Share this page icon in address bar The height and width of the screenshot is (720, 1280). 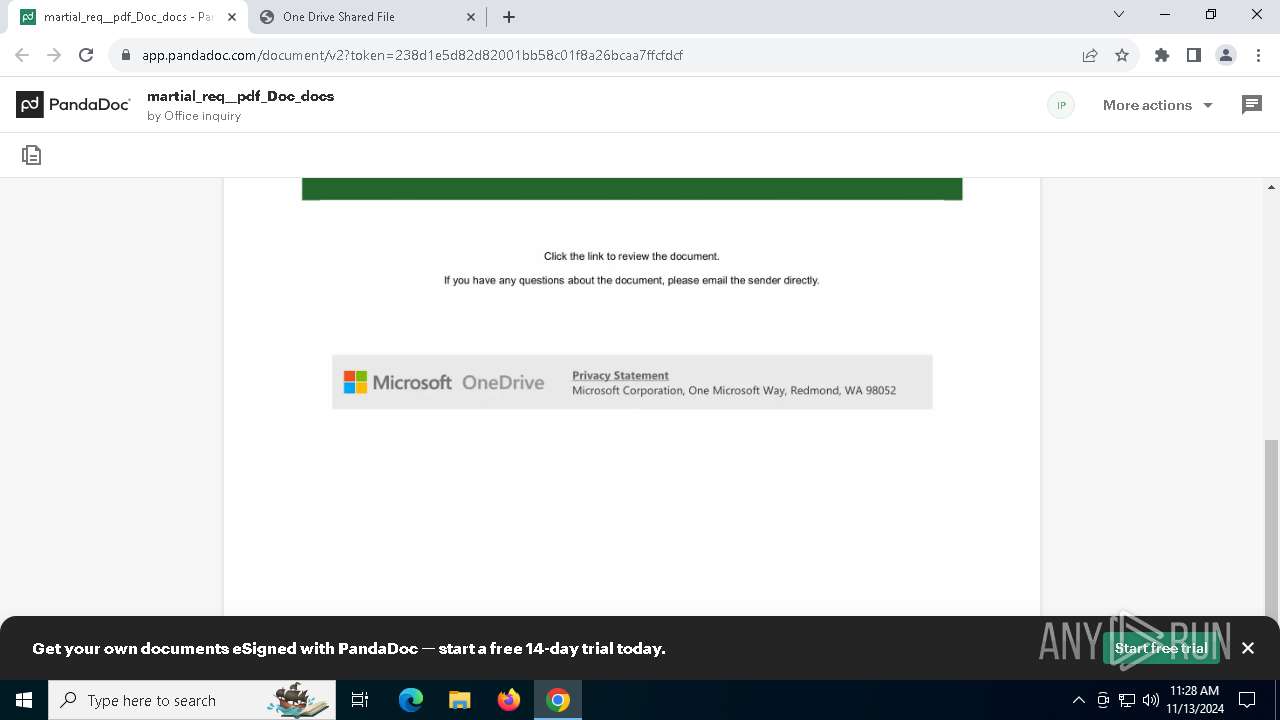point(1090,55)
